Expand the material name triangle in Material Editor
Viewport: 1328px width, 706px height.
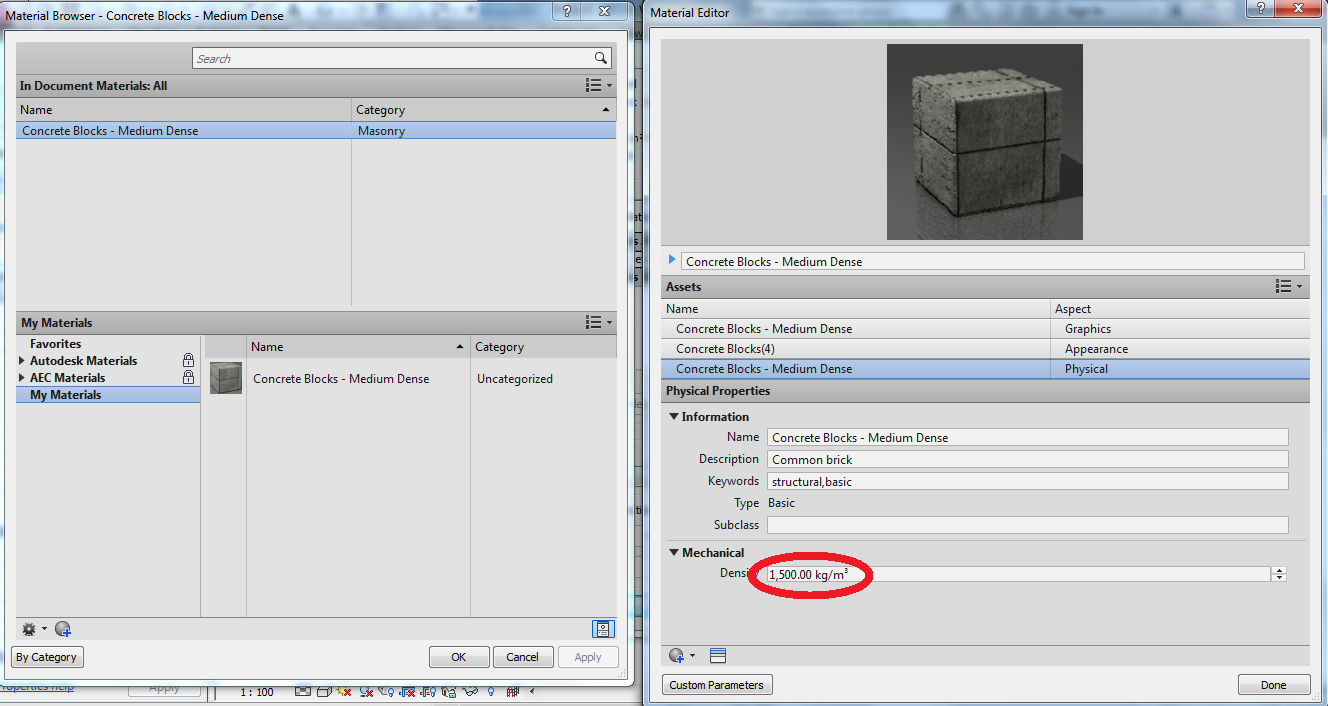pyautogui.click(x=673, y=260)
